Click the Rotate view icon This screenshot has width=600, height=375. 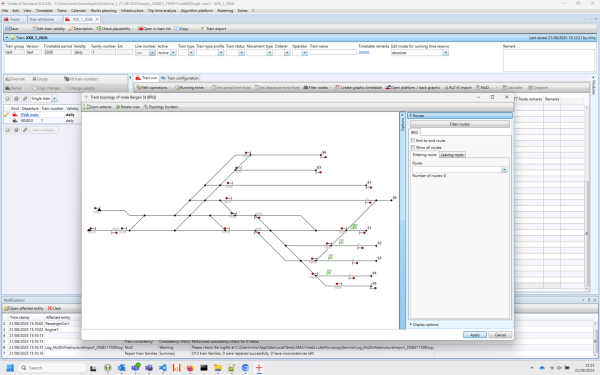coord(118,107)
